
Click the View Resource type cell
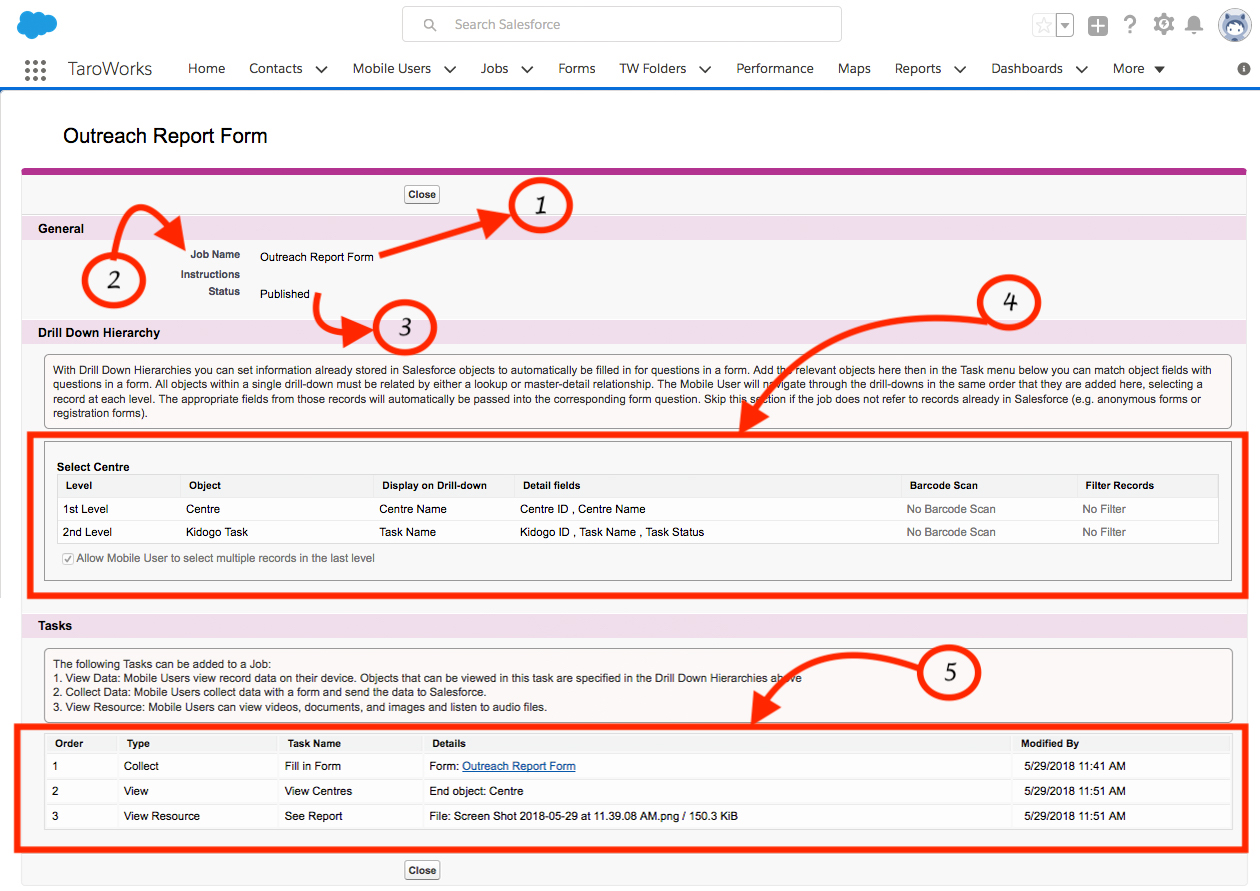click(162, 816)
